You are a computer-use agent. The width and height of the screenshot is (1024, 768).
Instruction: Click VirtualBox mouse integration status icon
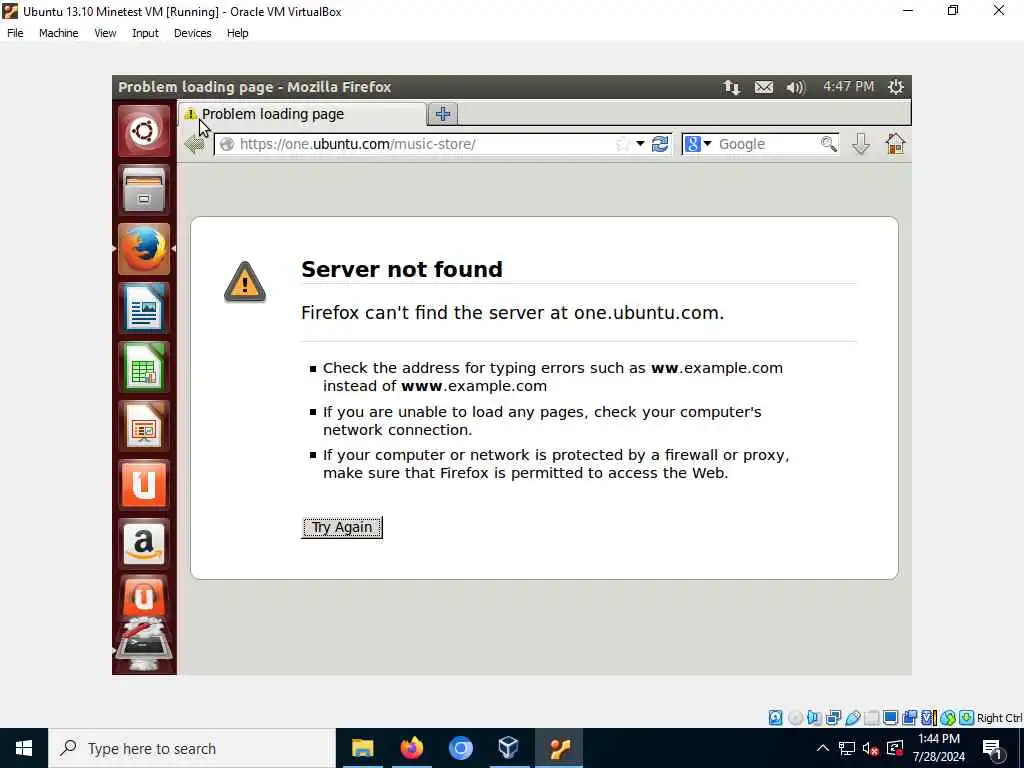click(948, 718)
